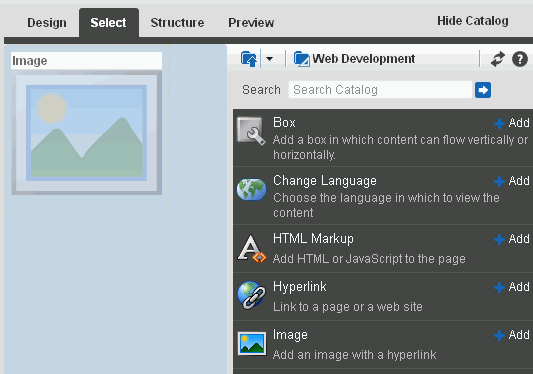The height and width of the screenshot is (374, 533).
Task: Select the Hyperlink entry title
Action: coord(299,287)
